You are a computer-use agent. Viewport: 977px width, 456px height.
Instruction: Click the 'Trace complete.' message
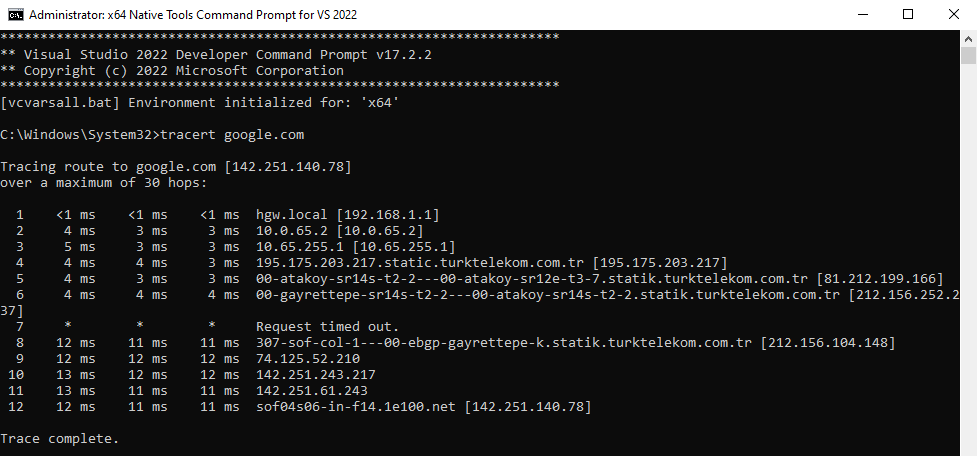[59, 439]
